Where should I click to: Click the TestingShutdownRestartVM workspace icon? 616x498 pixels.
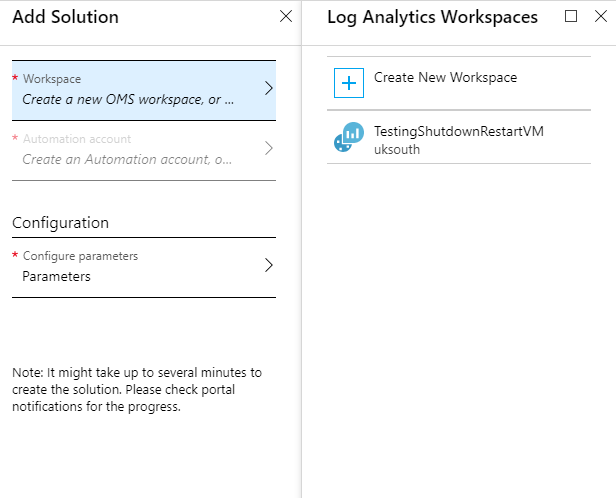point(348,139)
